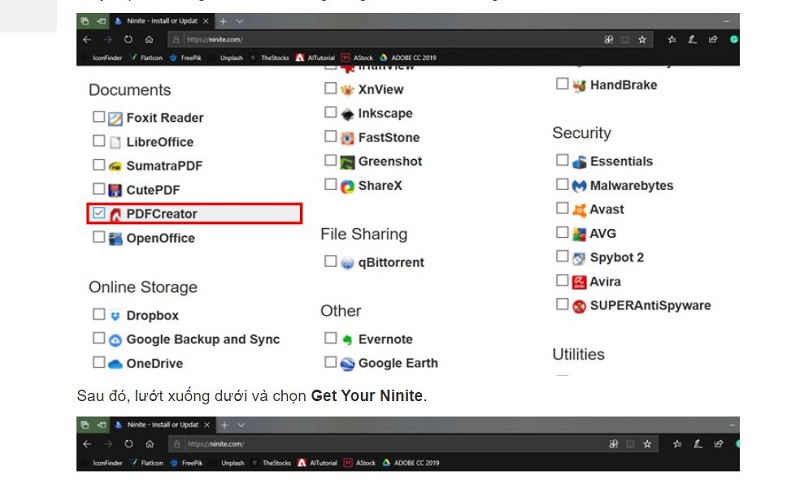Select the qBittorrent checkbox
The image size is (800, 492).
point(331,261)
